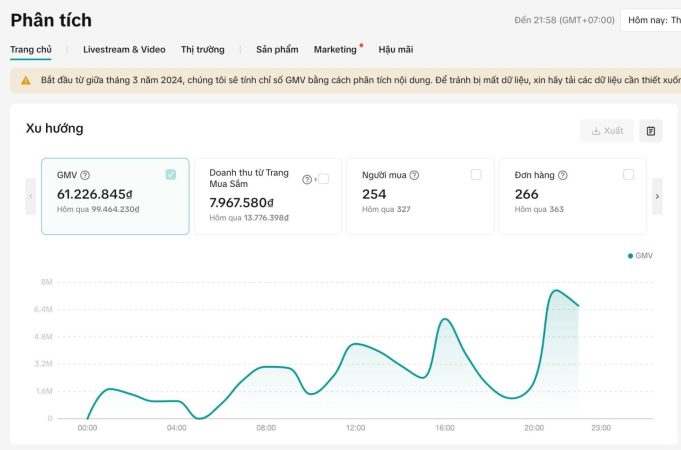
Task: Click the GMV help question-mark icon
Action: coord(85,175)
